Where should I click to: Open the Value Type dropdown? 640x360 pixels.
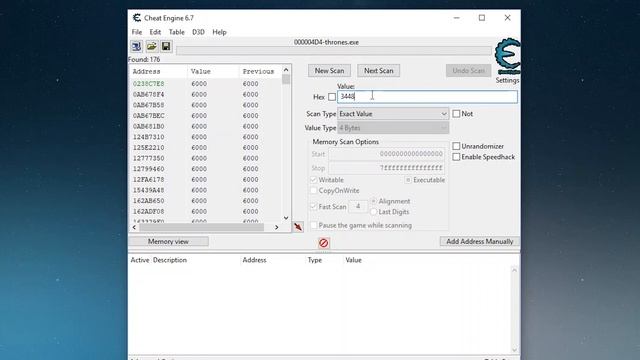(393, 128)
